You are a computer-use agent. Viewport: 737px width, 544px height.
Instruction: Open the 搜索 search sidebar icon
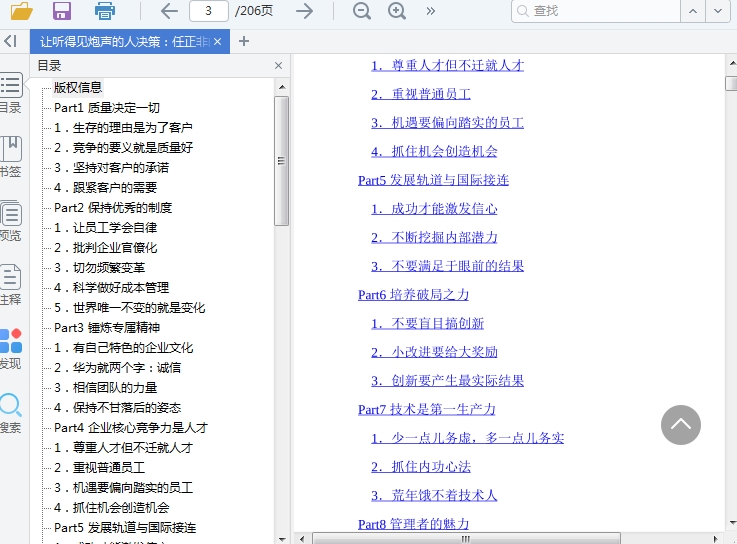pyautogui.click(x=10, y=413)
